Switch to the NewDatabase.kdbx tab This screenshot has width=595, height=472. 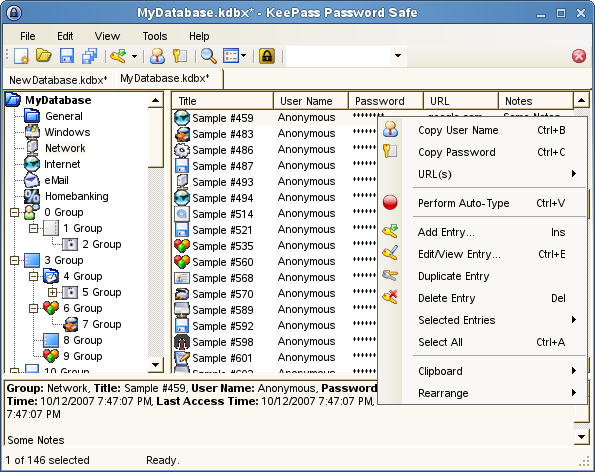tap(58, 80)
